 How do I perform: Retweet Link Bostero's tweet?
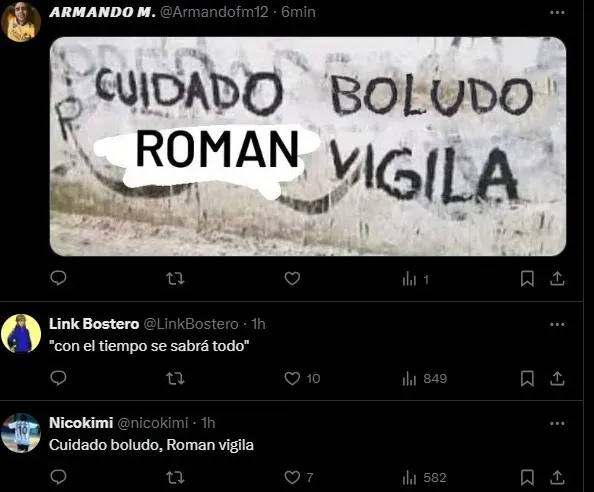click(x=175, y=378)
